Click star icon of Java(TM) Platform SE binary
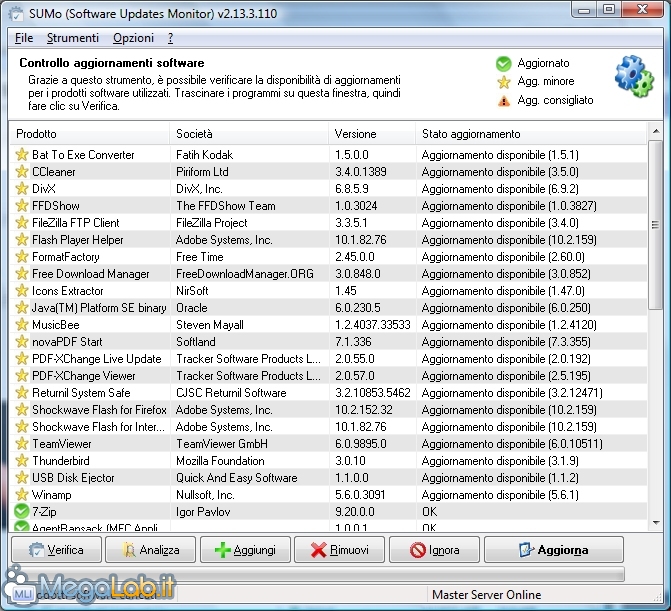Screen dimensions: 671x611 point(21,308)
